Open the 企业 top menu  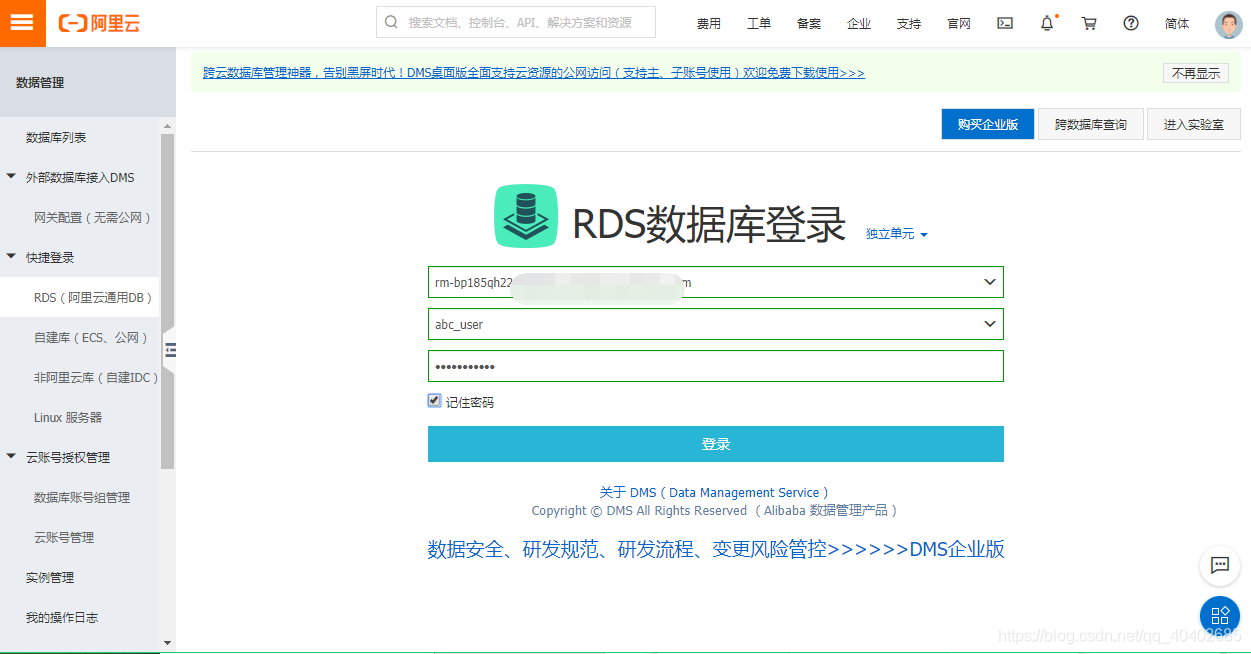[x=859, y=23]
